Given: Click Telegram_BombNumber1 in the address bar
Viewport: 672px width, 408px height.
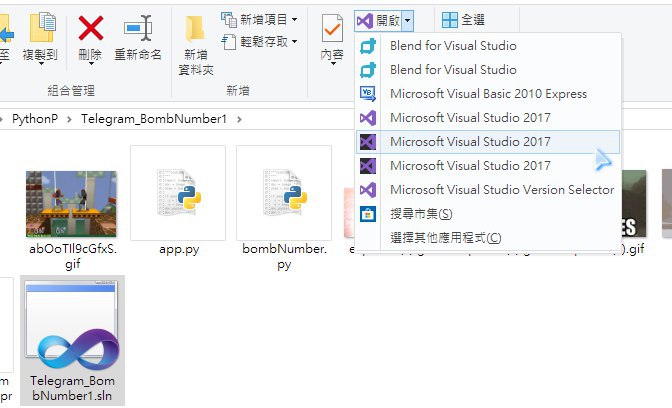Looking at the screenshot, I should [153, 119].
